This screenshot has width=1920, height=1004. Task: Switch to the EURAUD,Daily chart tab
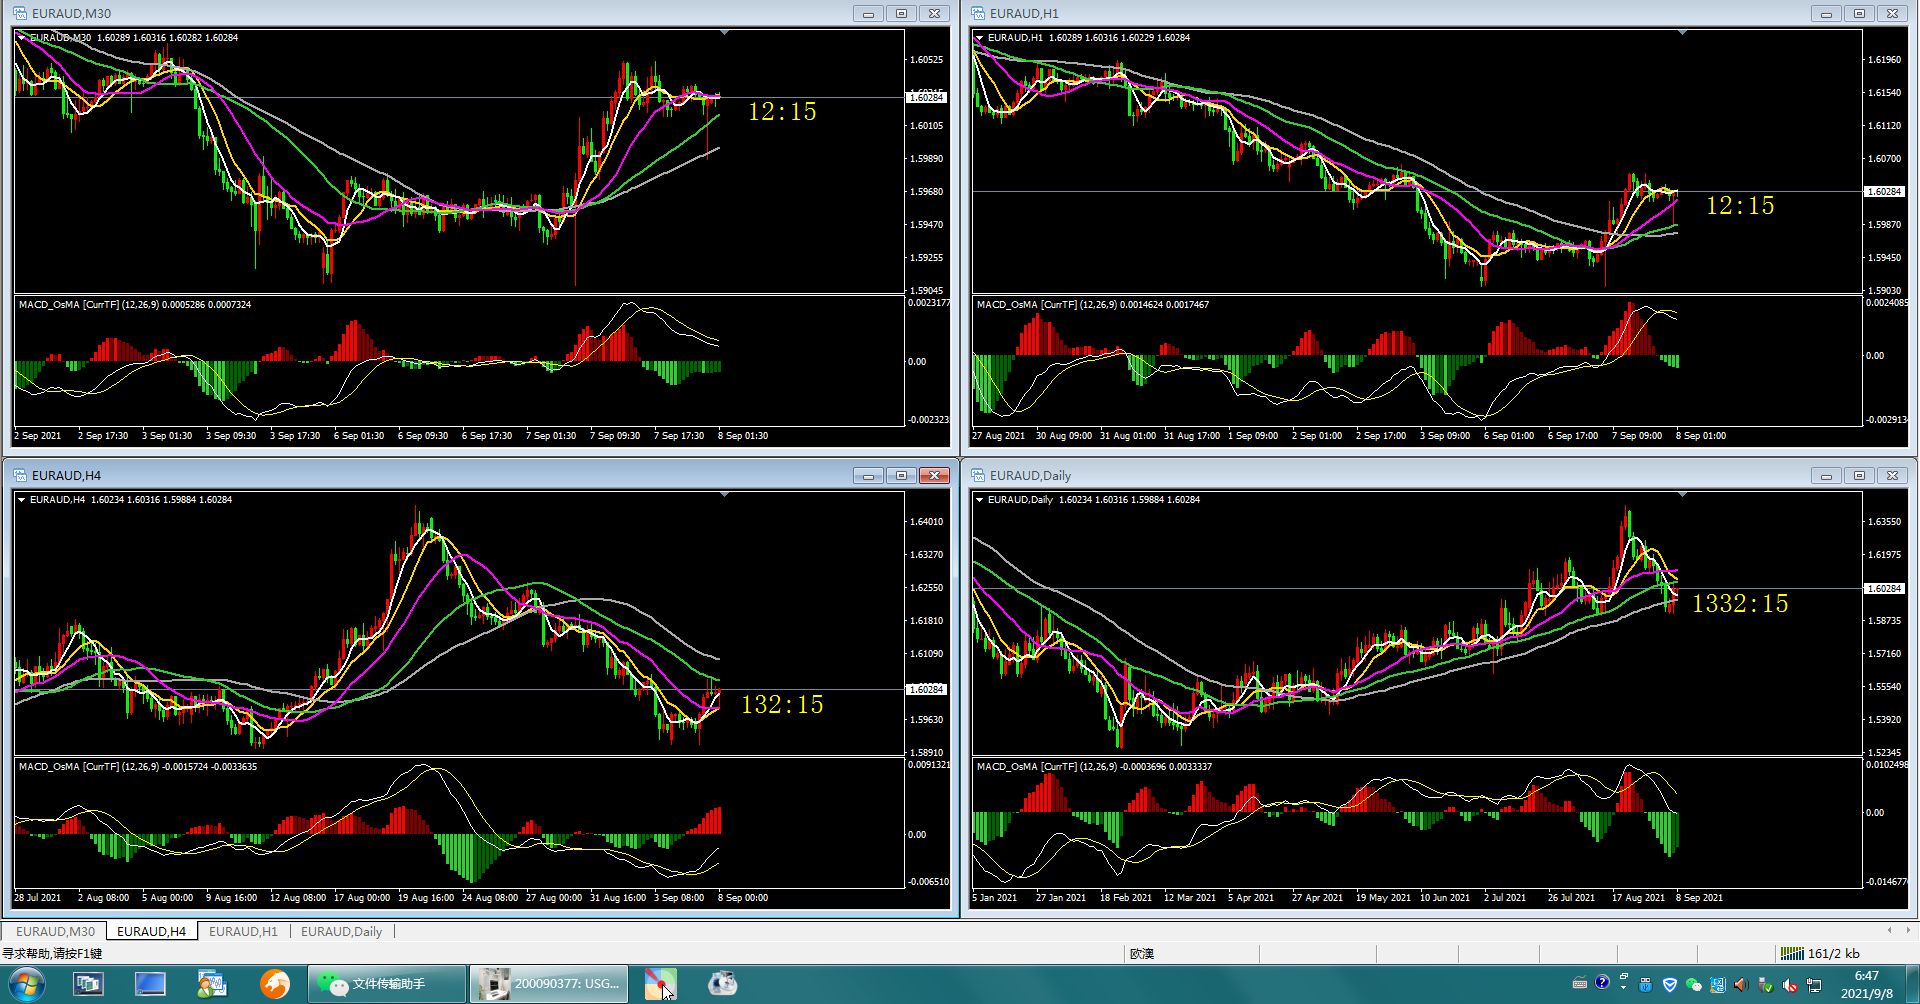[341, 931]
